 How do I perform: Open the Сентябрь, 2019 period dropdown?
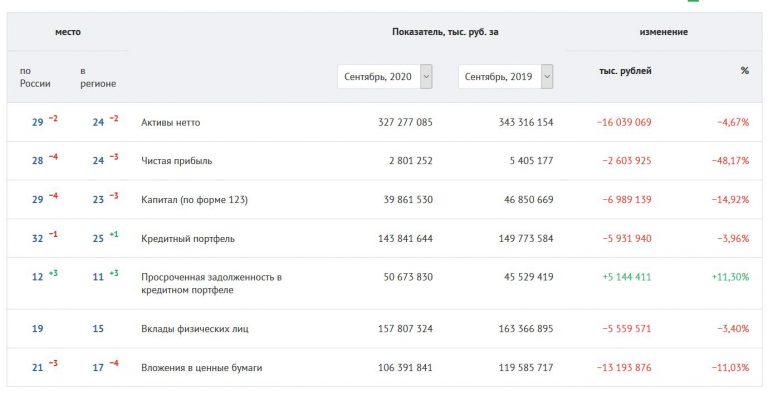(505, 77)
